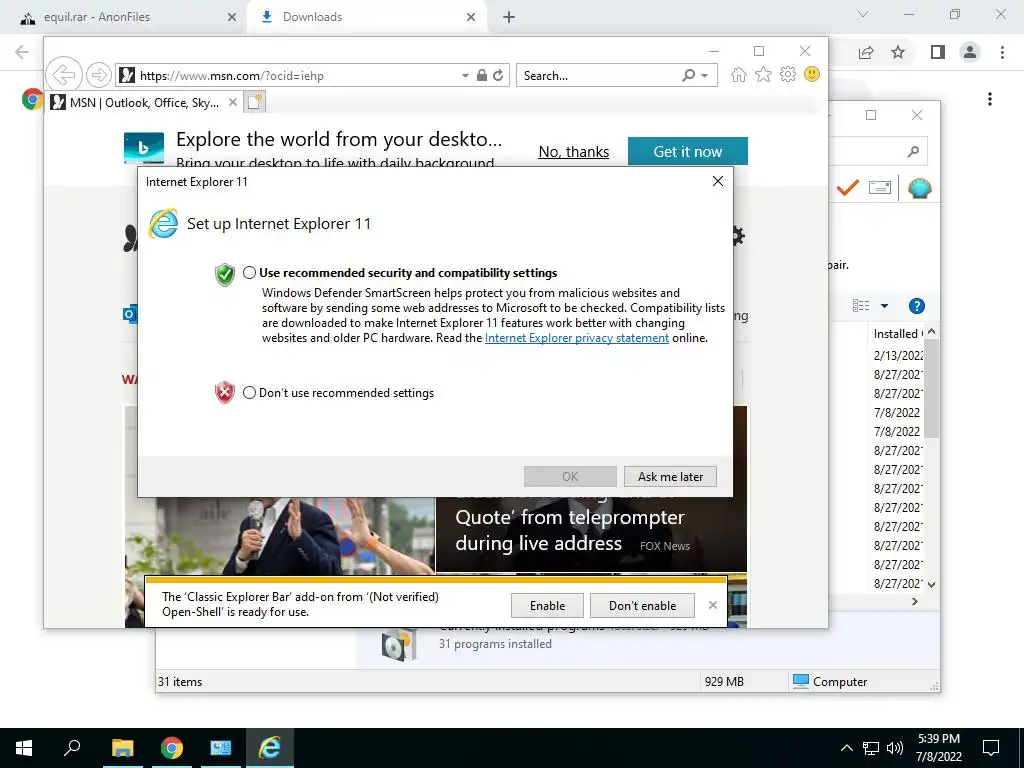Click the volume speaker tray icon
This screenshot has height=768, width=1024.
(x=895, y=748)
